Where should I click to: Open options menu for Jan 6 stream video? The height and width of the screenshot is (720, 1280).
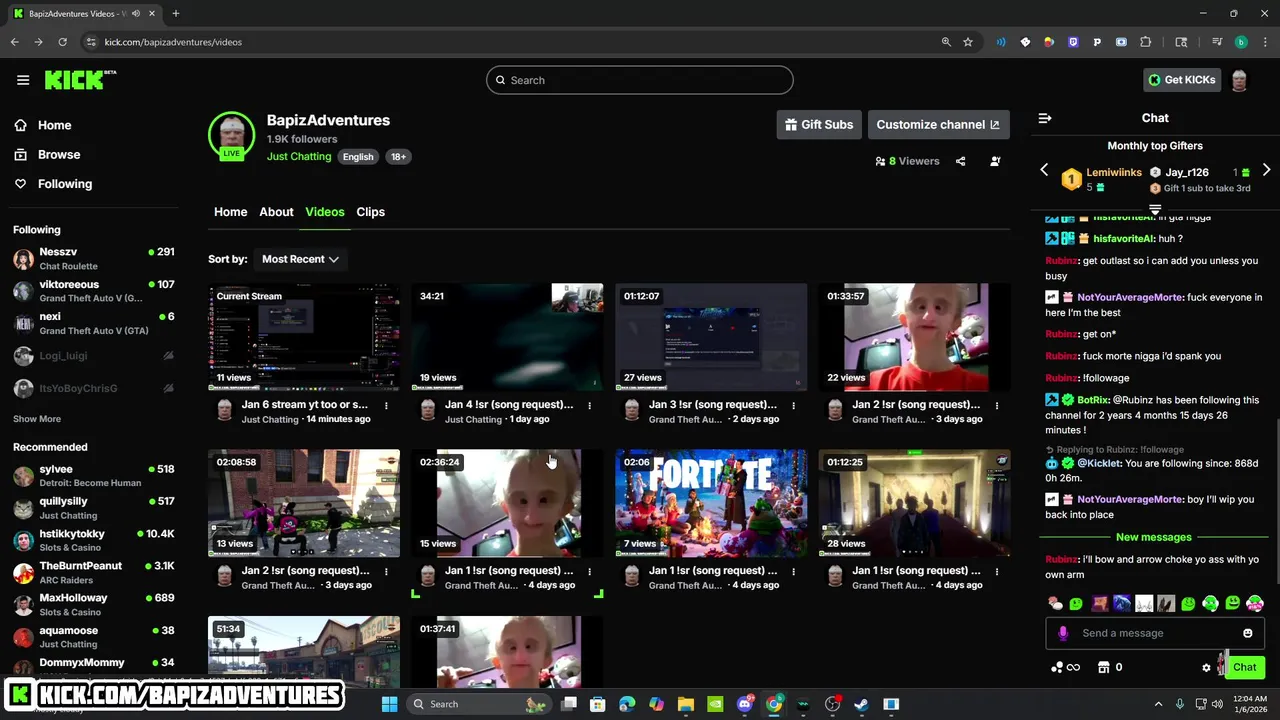coord(386,405)
